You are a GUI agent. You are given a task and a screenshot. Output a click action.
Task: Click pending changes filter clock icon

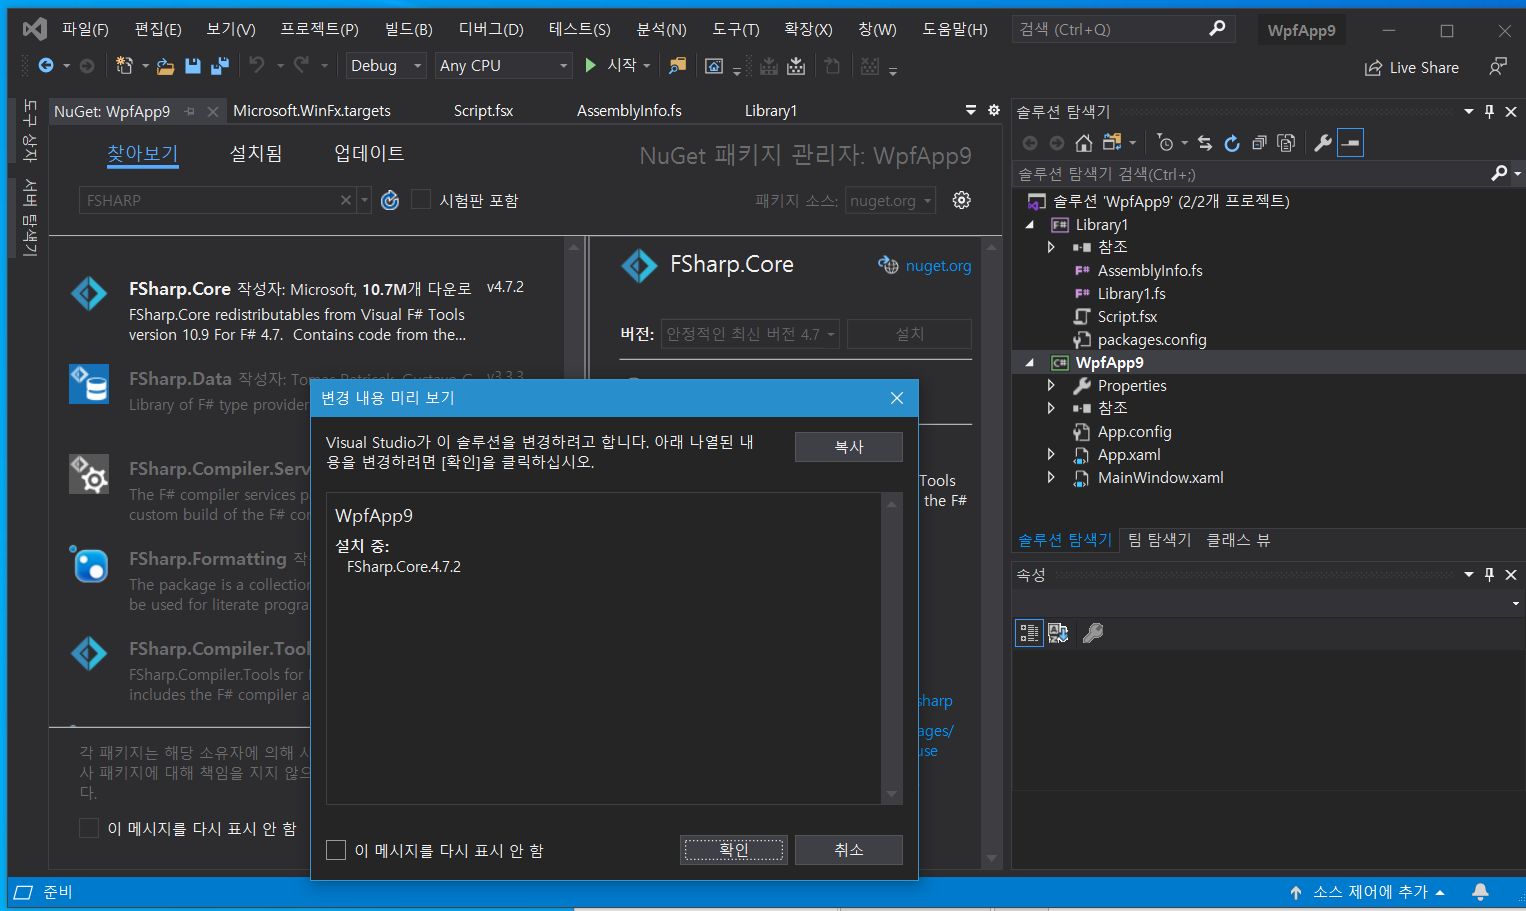click(x=1165, y=143)
